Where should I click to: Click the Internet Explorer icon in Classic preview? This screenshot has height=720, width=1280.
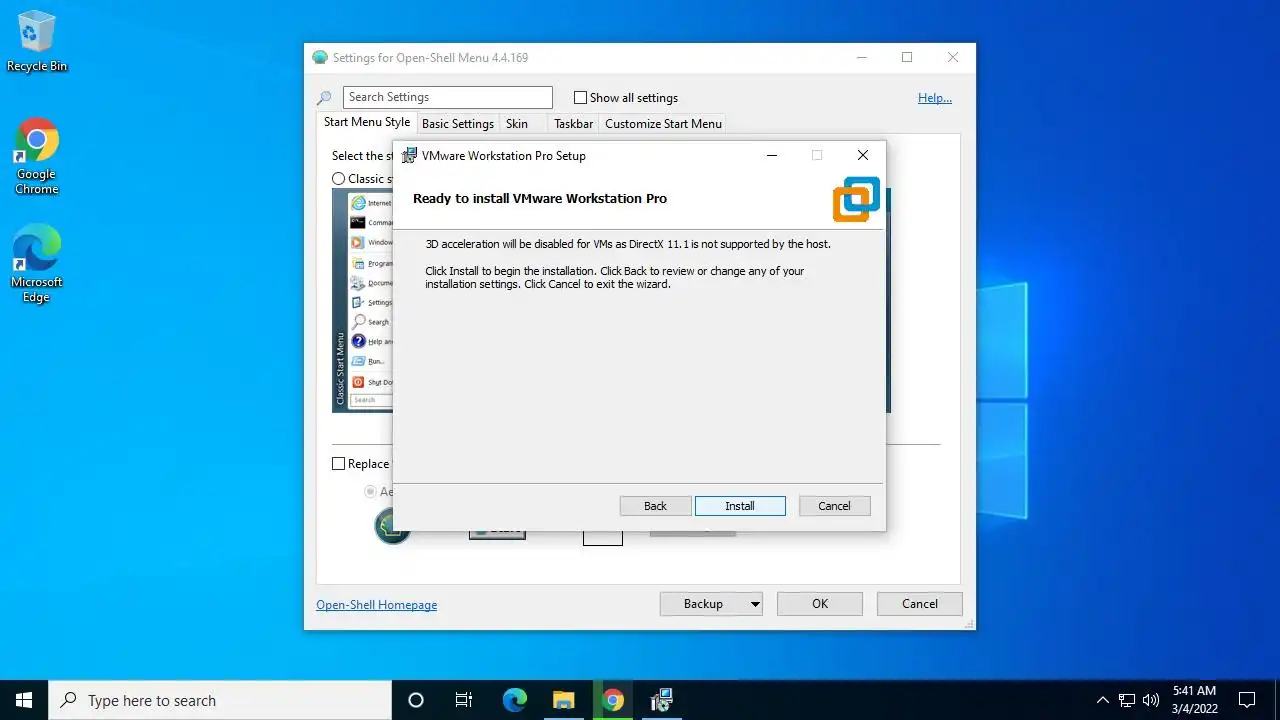(x=358, y=202)
